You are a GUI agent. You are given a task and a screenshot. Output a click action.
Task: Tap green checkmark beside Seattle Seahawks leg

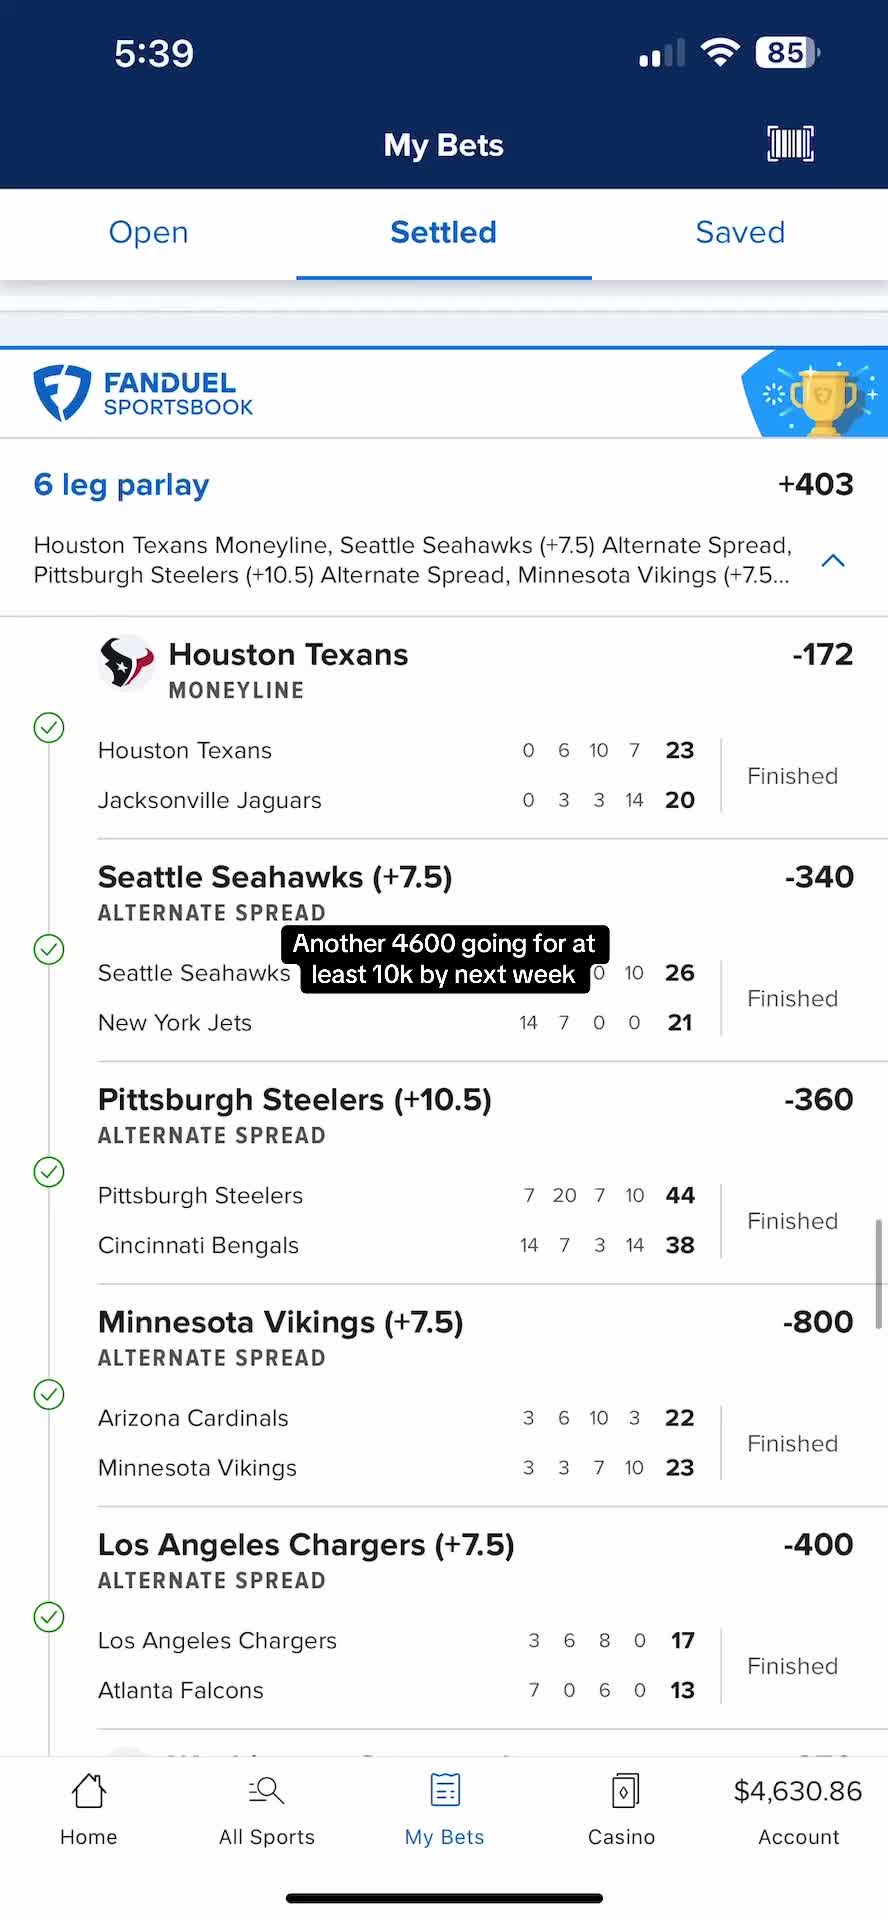click(x=49, y=949)
